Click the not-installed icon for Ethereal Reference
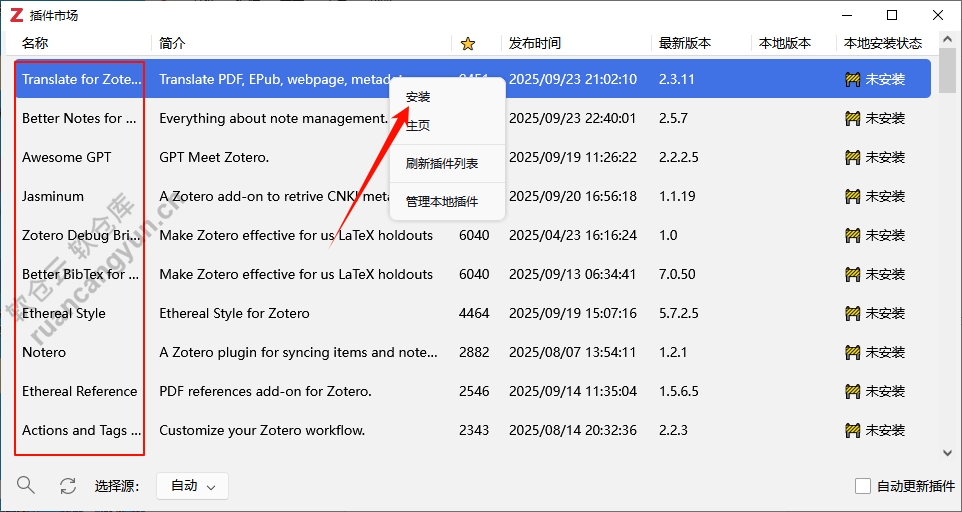 click(852, 391)
